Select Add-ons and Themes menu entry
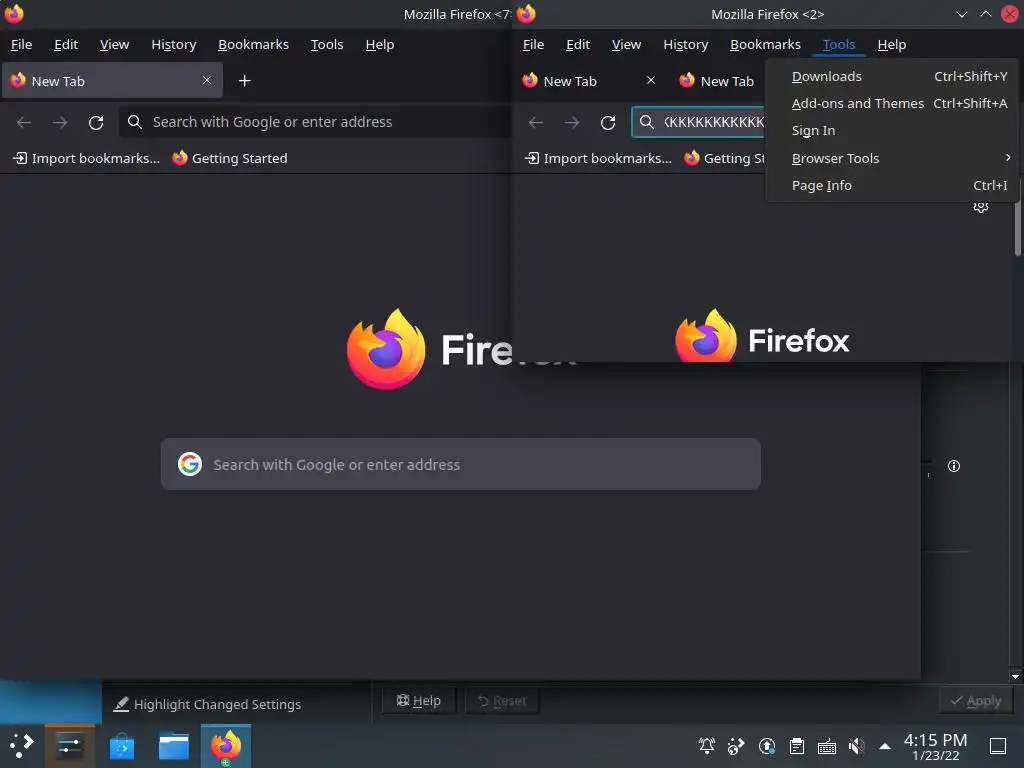This screenshot has width=1024, height=768. (891, 103)
